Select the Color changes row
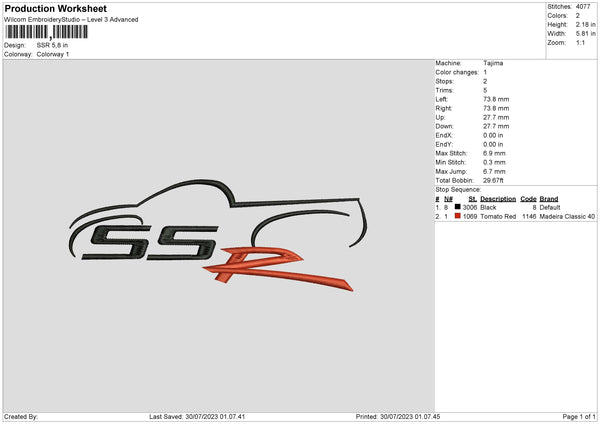 tap(461, 72)
